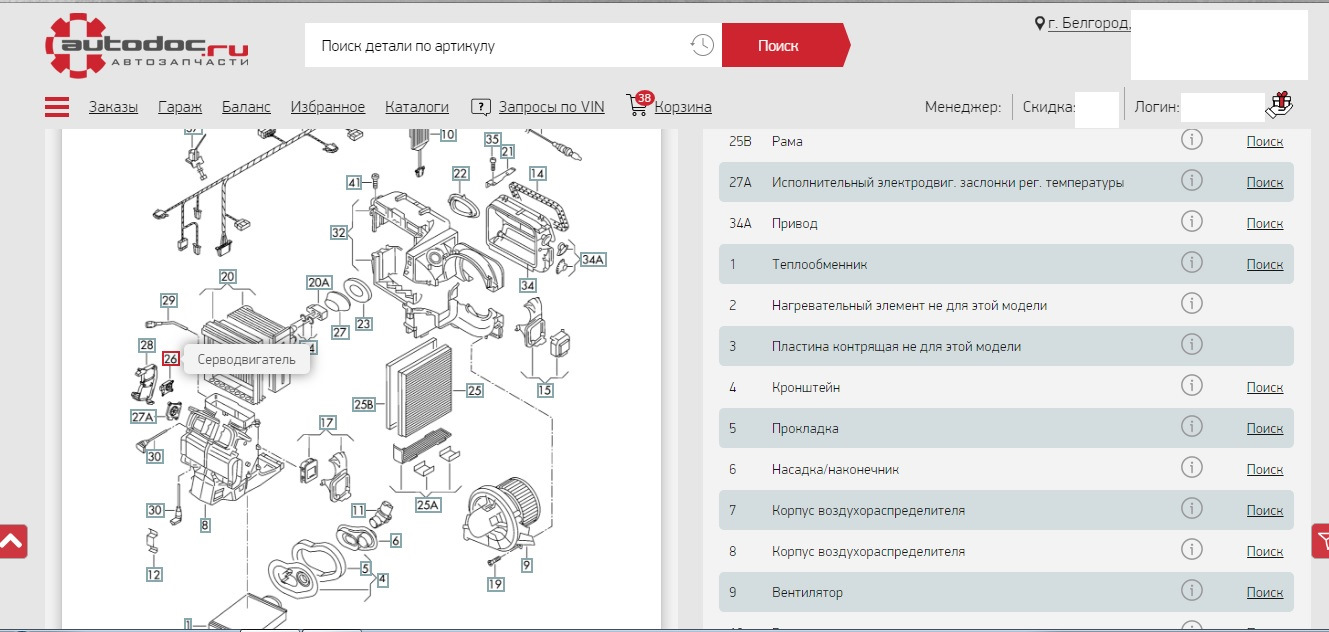
Task: Show info for row 8 Корпус воздухораспределителя
Action: coord(1191,550)
